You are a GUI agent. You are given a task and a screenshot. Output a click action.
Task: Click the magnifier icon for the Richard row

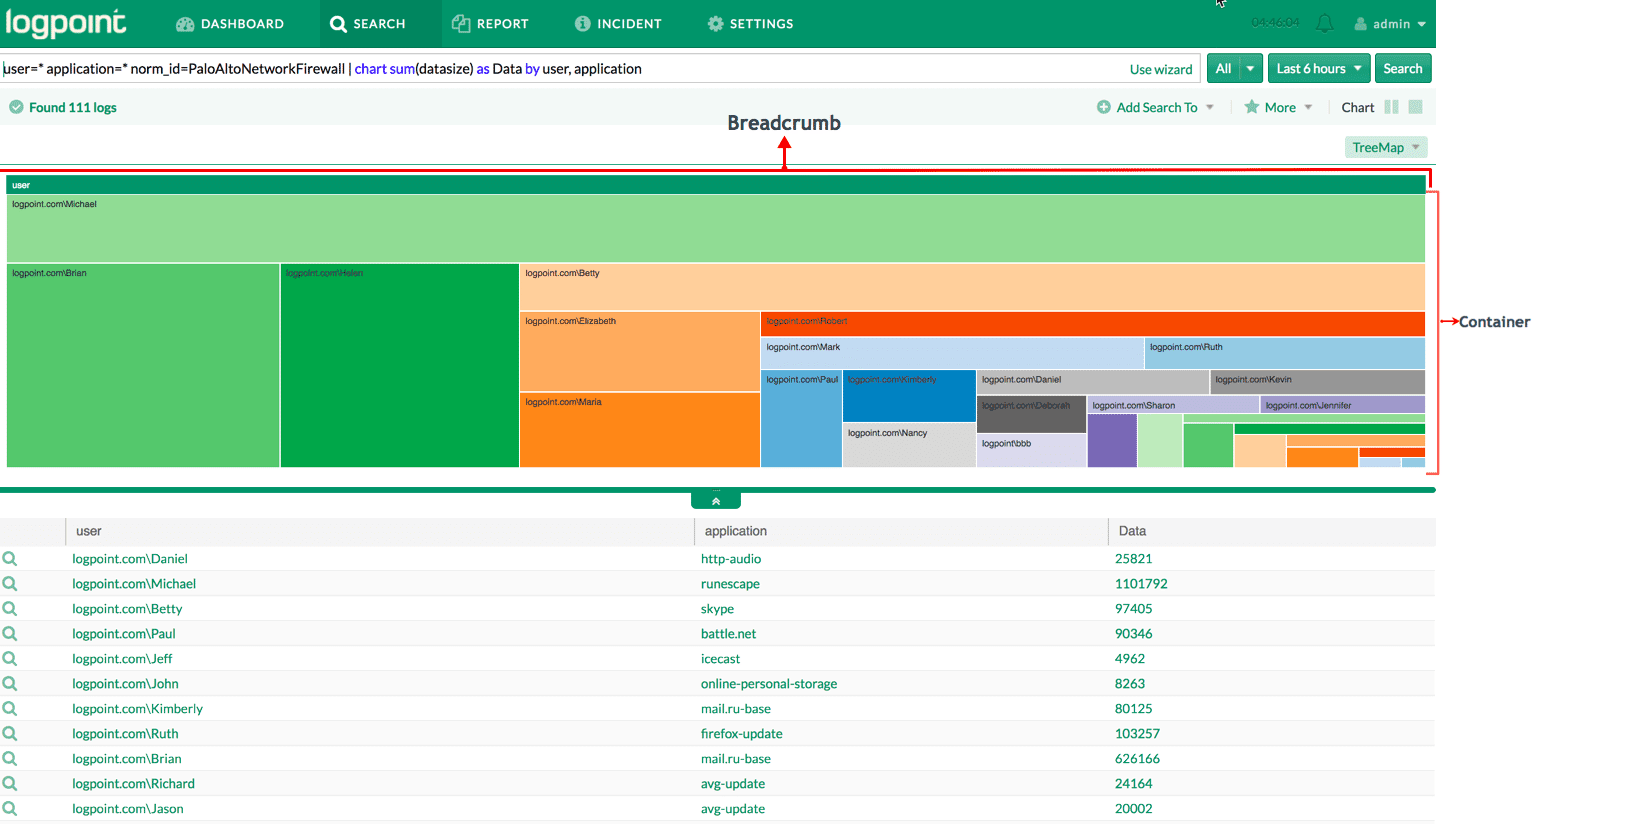(10, 784)
